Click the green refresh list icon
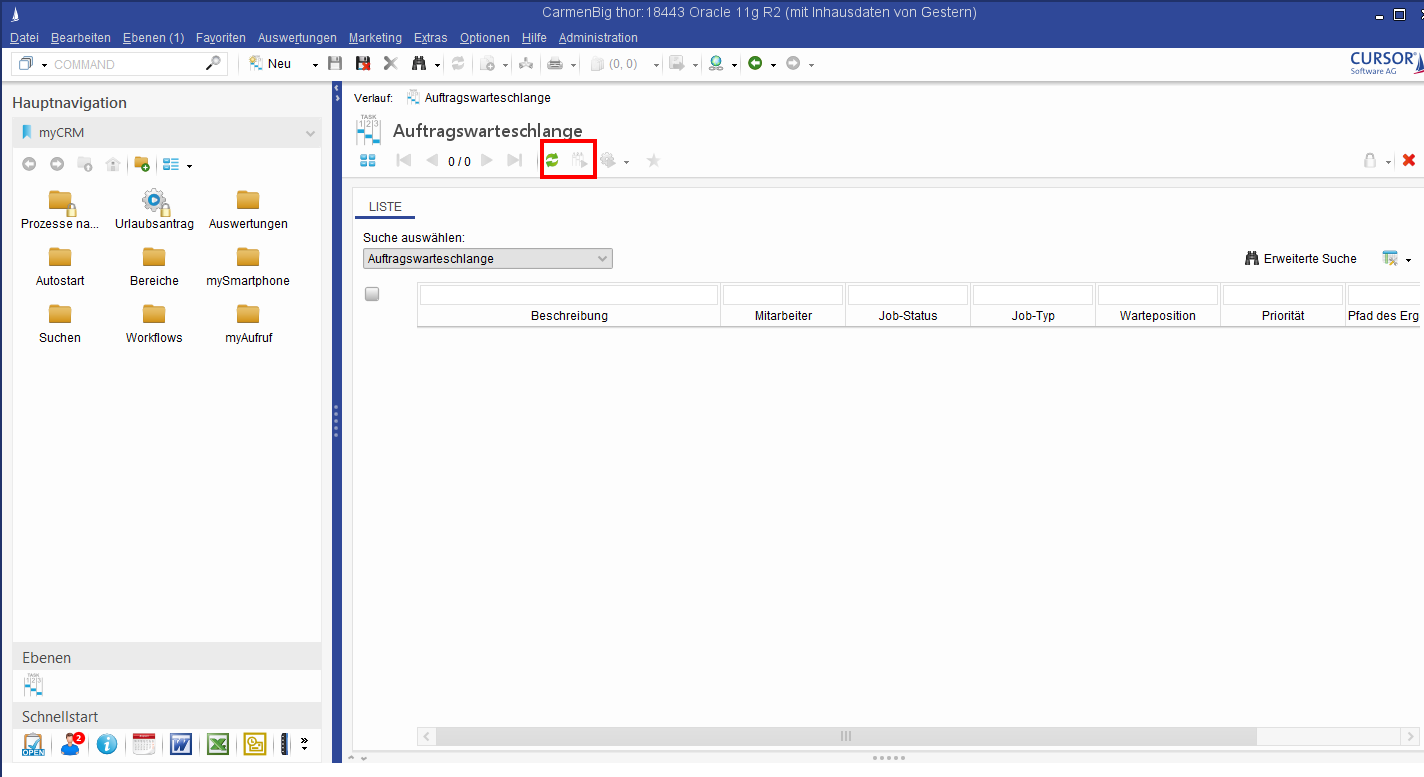 [552, 161]
